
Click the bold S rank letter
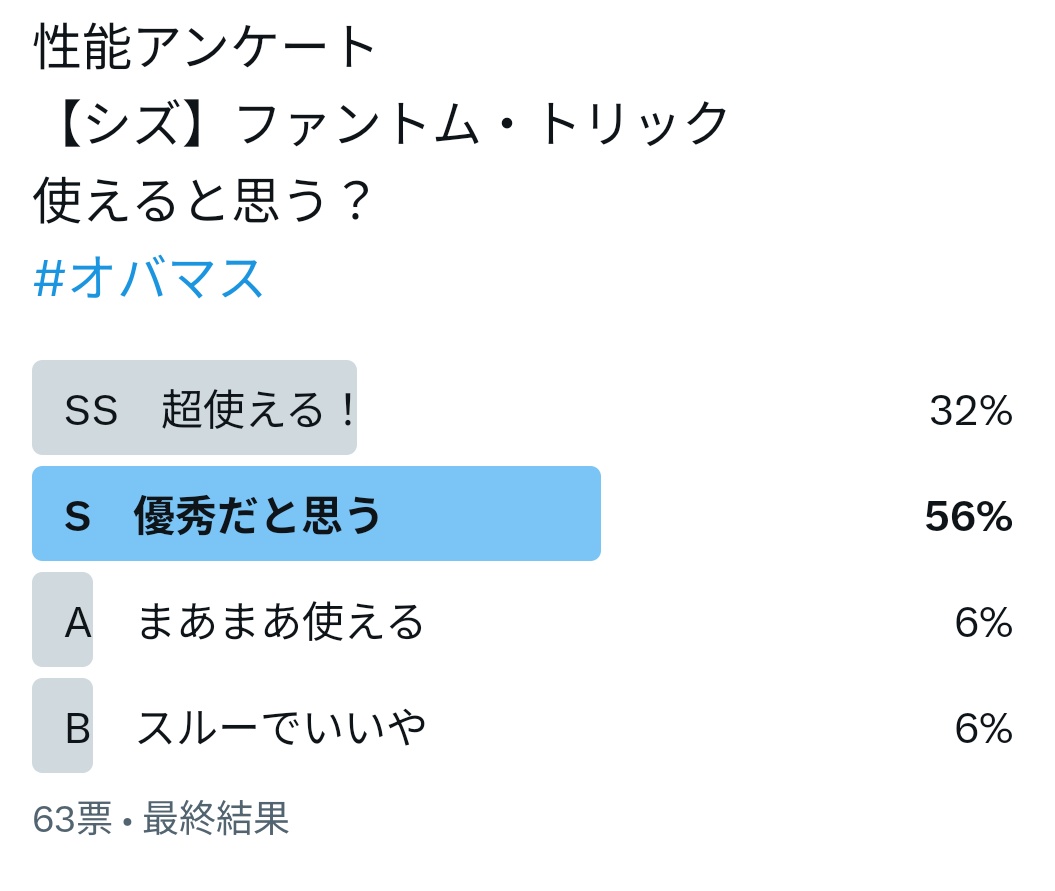point(77,516)
